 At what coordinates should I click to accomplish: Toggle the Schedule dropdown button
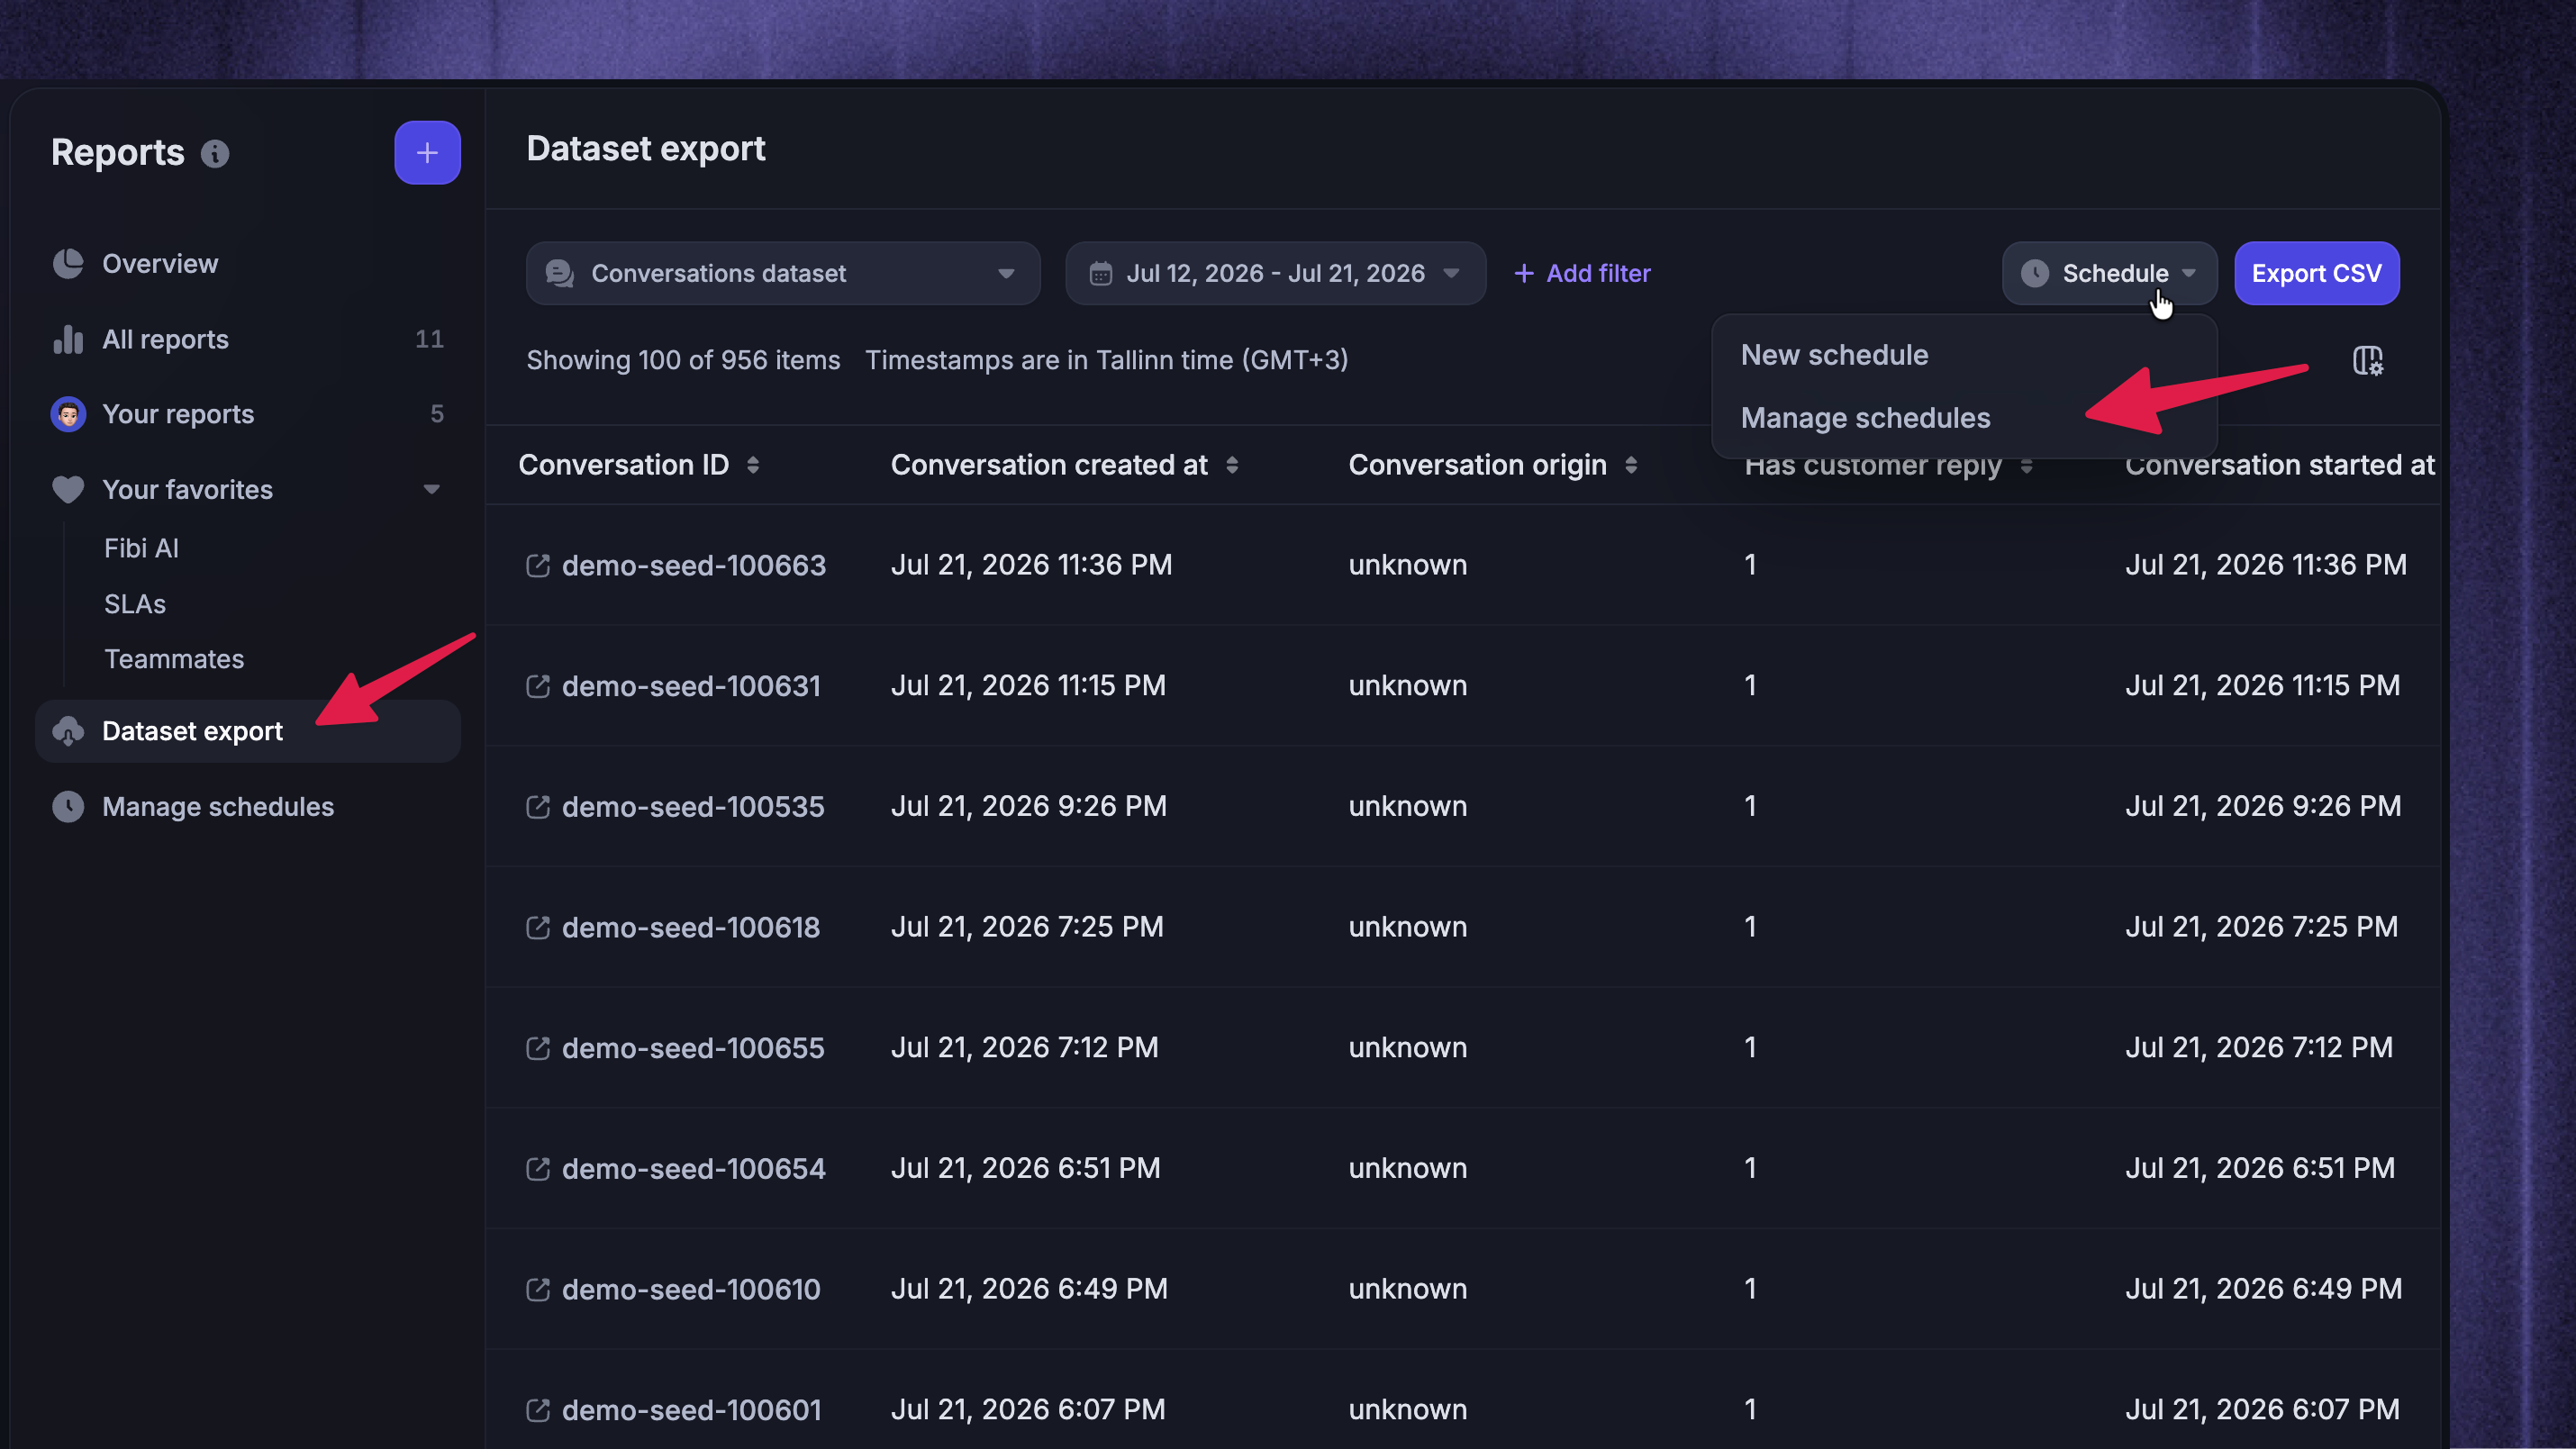tap(2109, 273)
